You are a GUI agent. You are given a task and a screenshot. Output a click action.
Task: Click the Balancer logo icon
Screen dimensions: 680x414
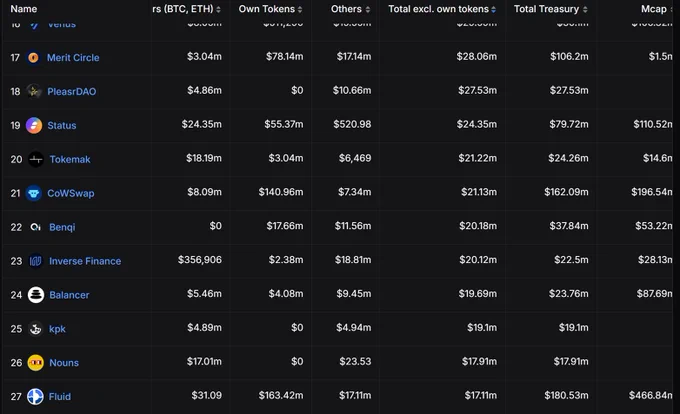pyautogui.click(x=36, y=295)
